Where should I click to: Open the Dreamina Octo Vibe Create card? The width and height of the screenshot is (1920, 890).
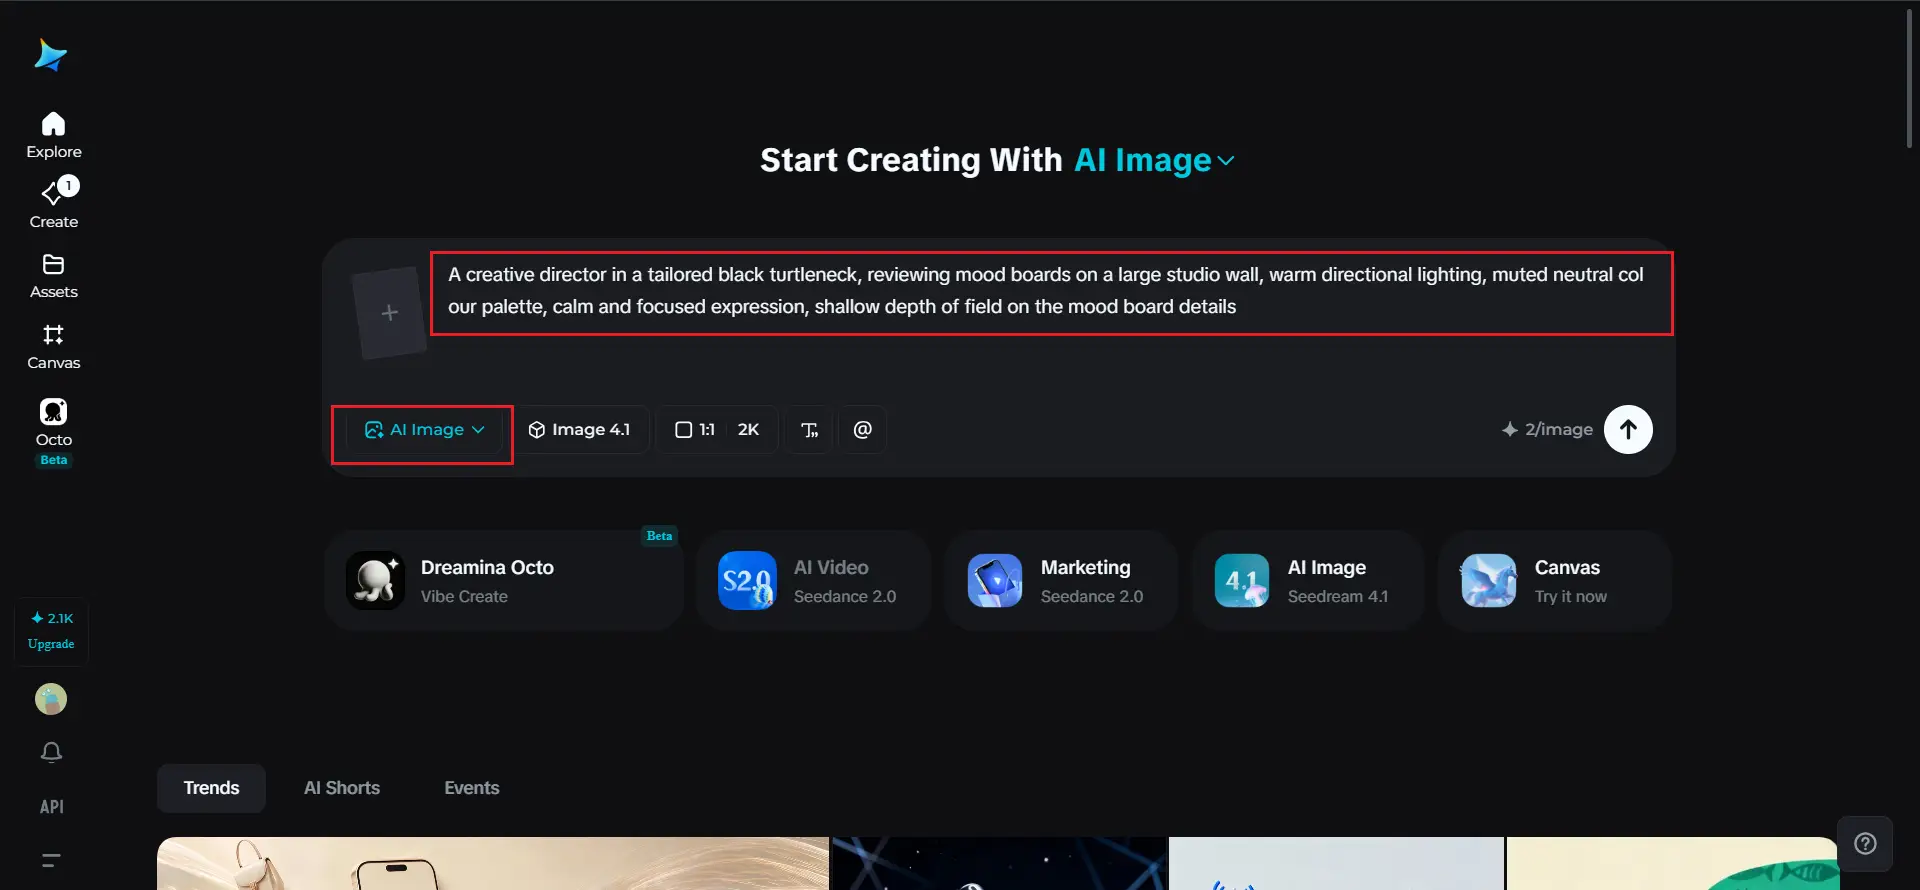pos(504,581)
